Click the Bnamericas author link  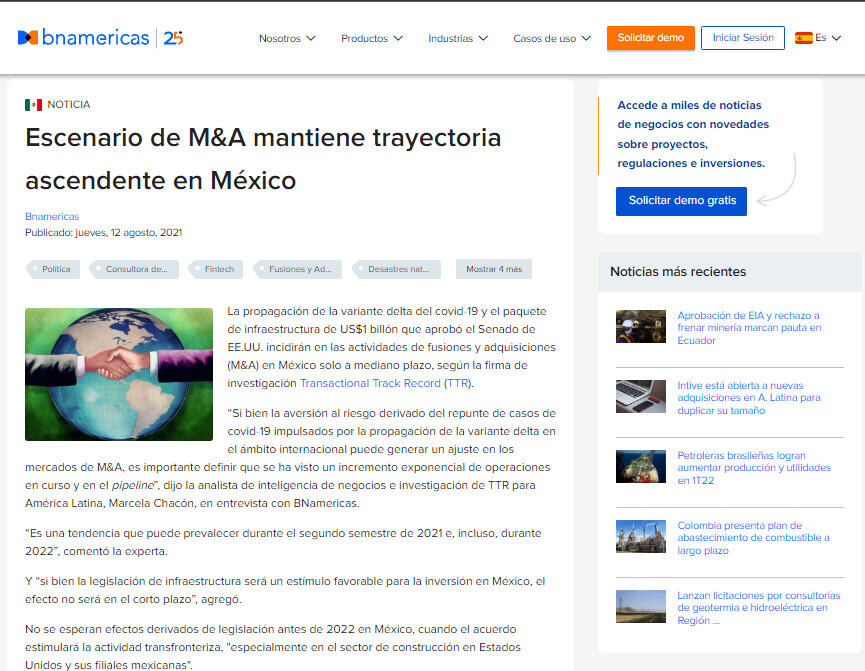click(52, 216)
